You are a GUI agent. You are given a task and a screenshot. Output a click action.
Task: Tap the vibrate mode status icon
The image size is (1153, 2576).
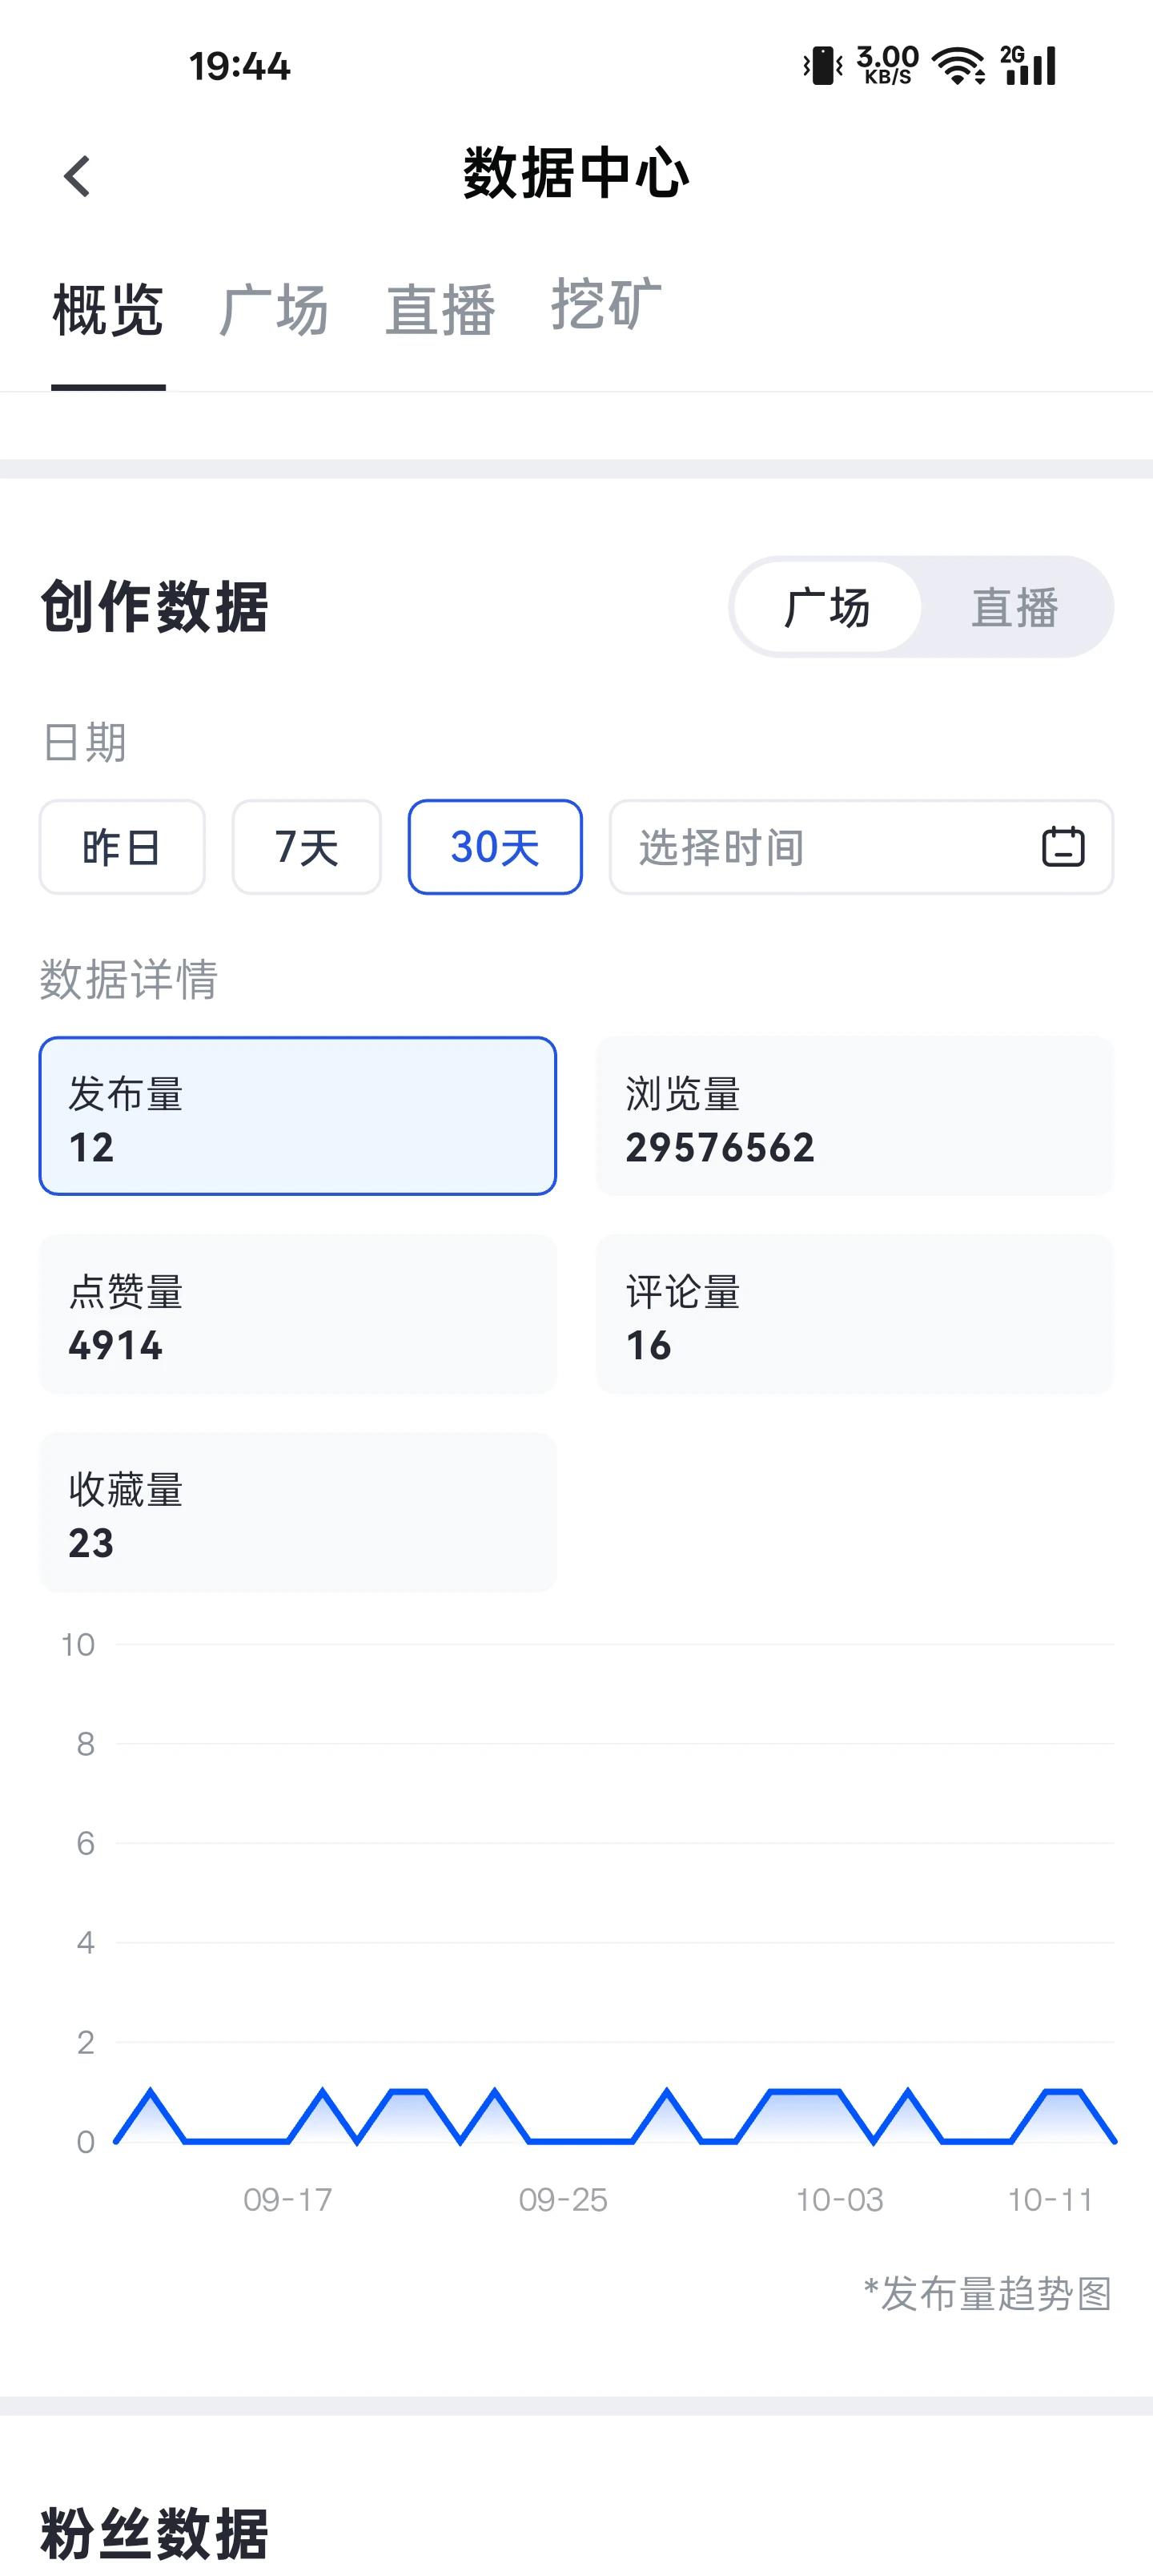tap(823, 66)
